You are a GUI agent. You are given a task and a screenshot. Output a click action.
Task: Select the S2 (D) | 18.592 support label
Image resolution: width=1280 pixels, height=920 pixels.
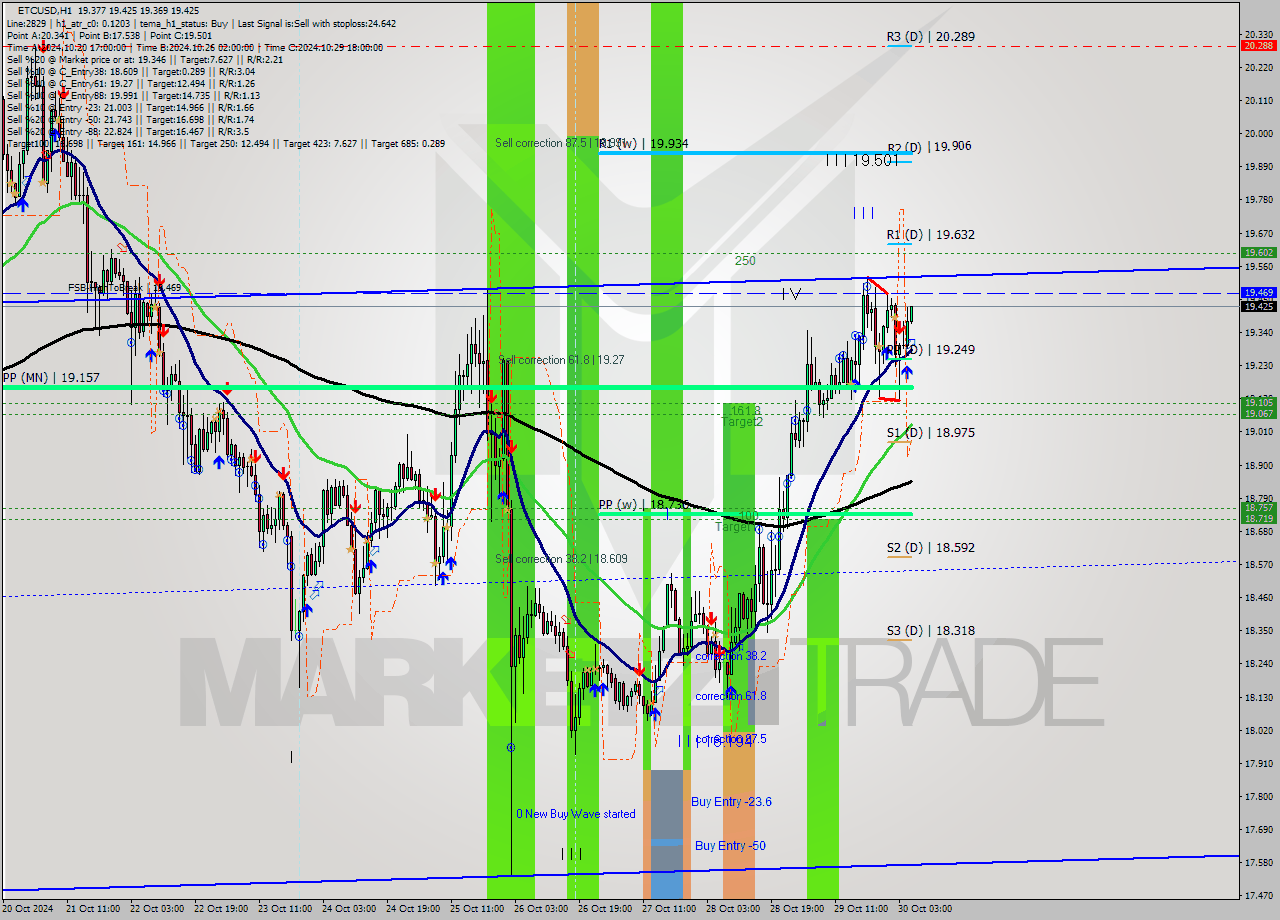click(930, 548)
